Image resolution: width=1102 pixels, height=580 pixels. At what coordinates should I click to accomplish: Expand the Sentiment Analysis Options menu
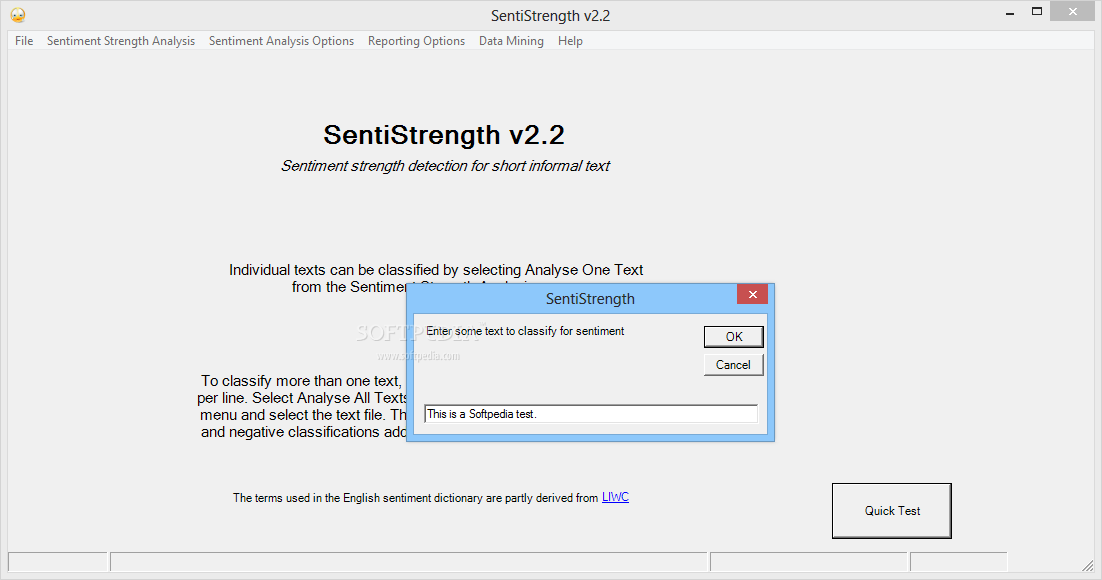(281, 41)
